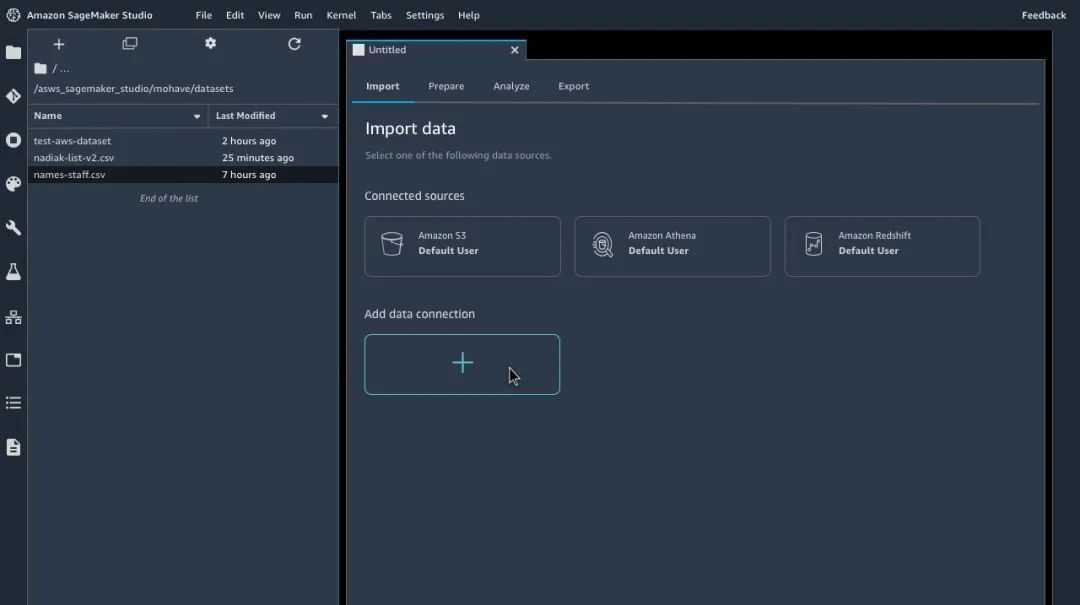Select the Untitled document tab

tap(436, 50)
